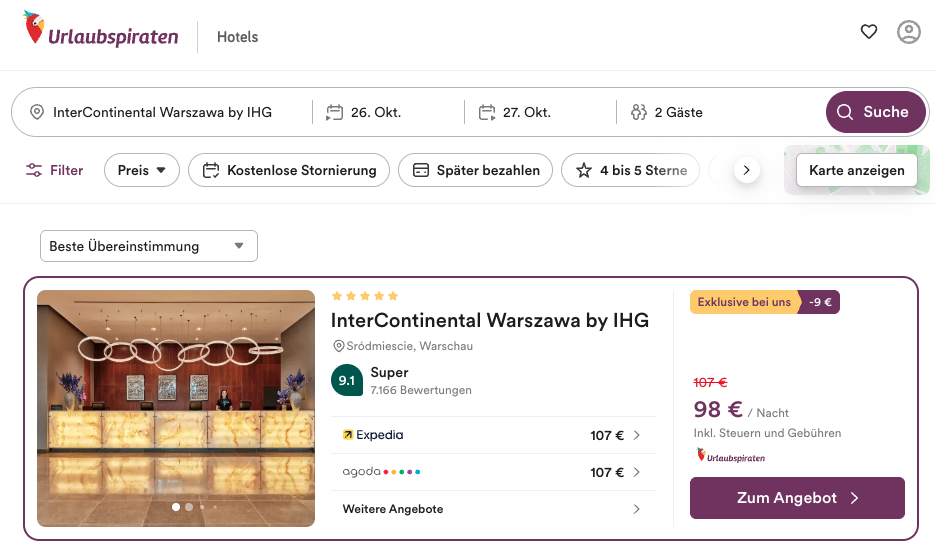
Task: Click the Expedia row chevron arrow
Action: 637,435
